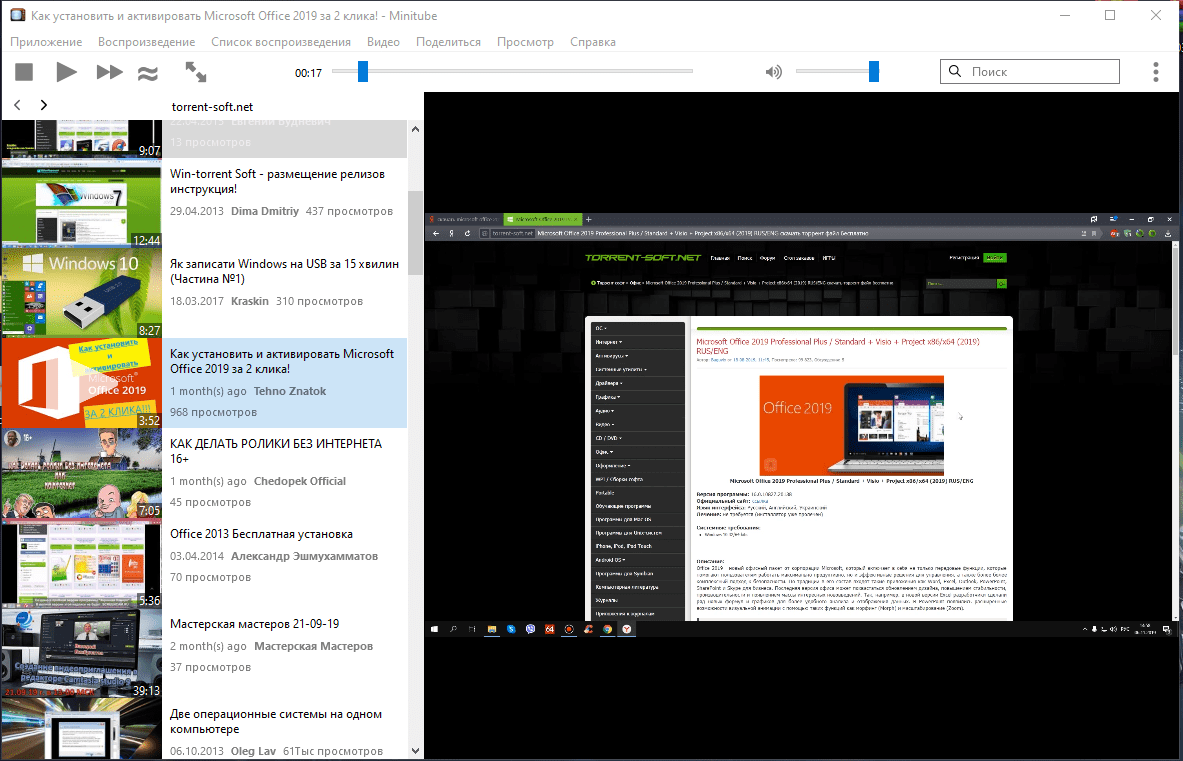Select the 7:05 cartoon video thumbnail
The image size is (1183, 761).
81,473
